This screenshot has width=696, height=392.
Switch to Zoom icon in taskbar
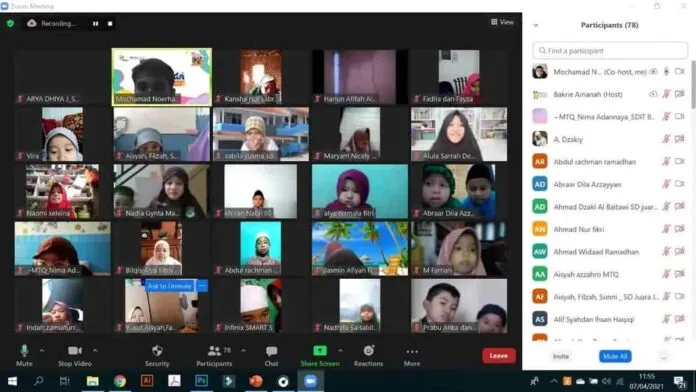click(310, 381)
